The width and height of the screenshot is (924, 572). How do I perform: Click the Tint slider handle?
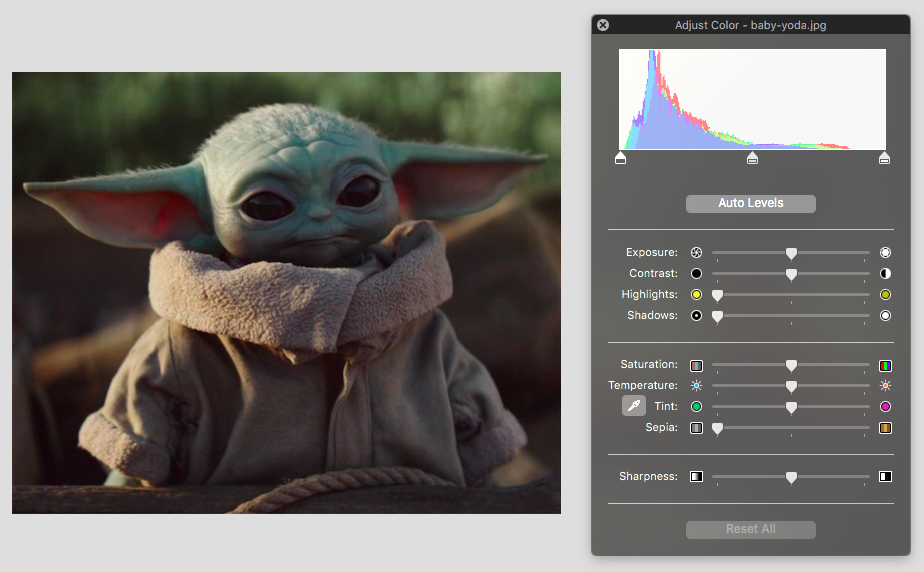pyautogui.click(x=791, y=408)
